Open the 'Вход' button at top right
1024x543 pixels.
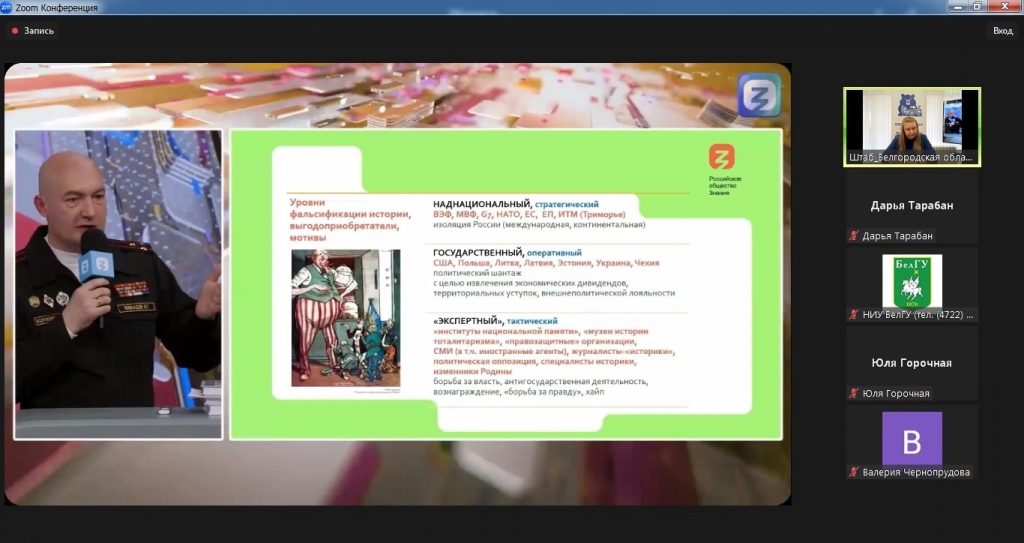point(1002,31)
